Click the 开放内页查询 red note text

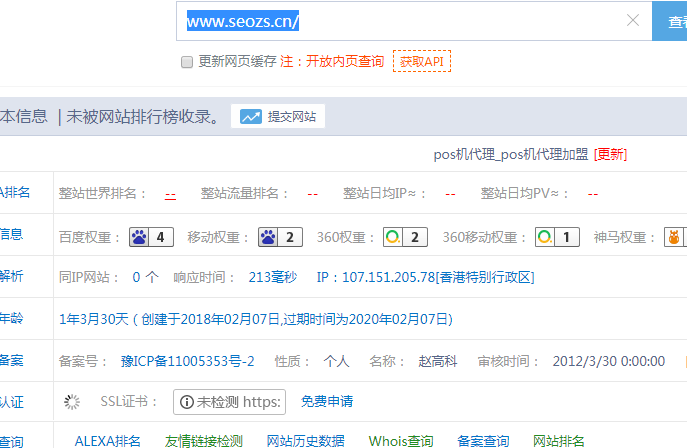(345, 61)
